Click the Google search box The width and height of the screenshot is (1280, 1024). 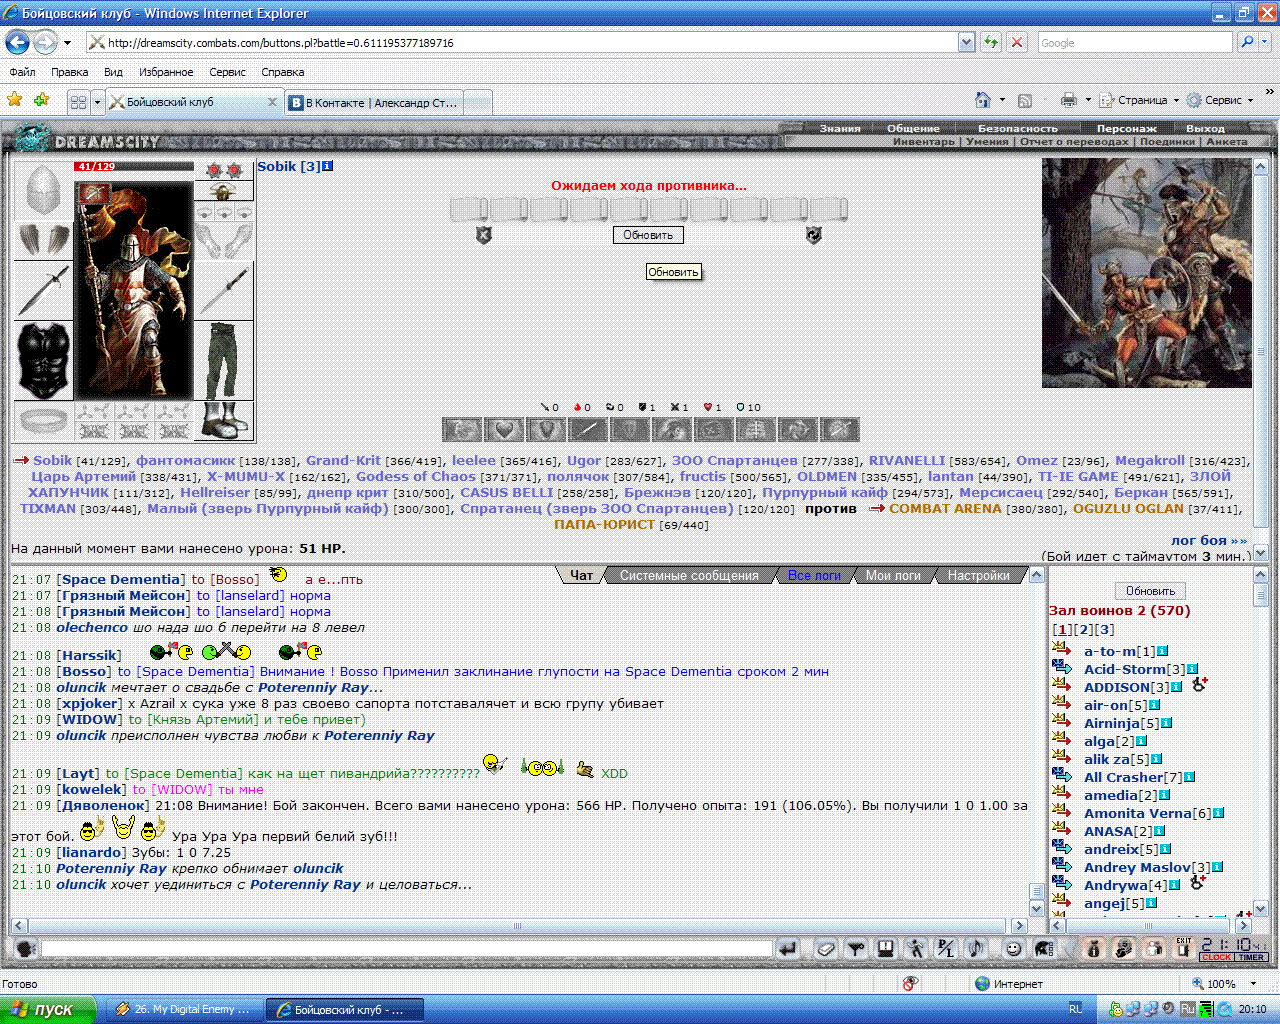pos(1136,43)
